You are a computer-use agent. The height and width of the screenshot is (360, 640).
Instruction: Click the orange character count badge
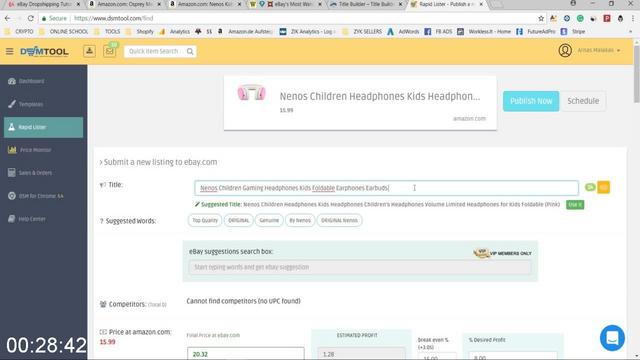pyautogui.click(x=604, y=187)
